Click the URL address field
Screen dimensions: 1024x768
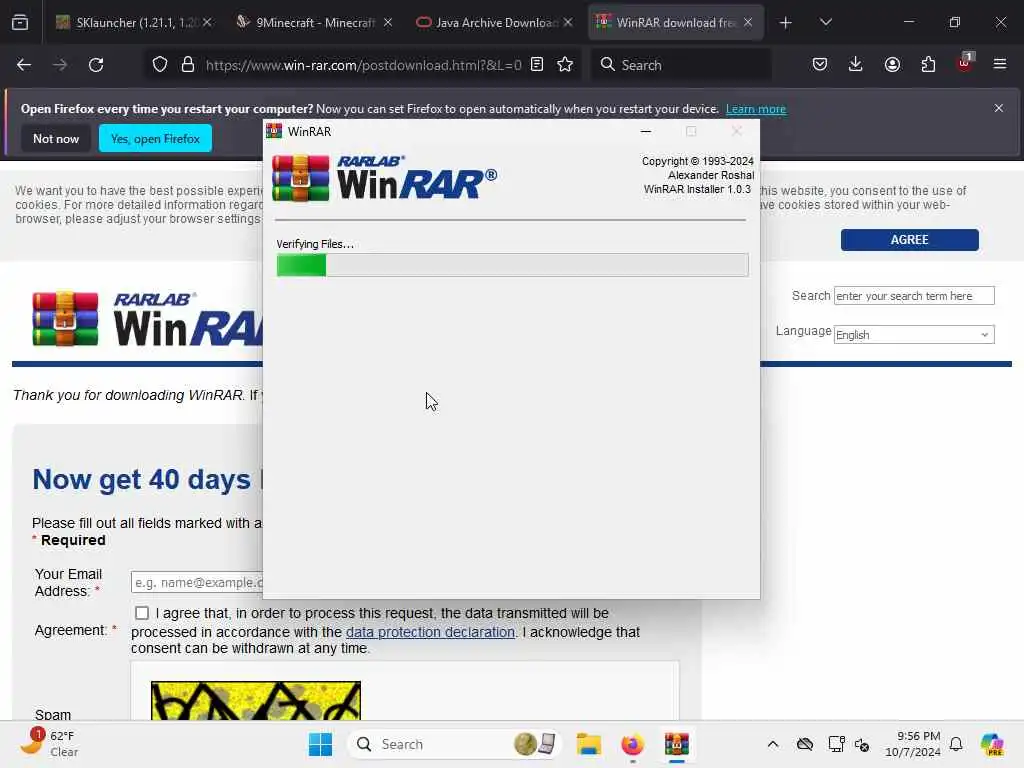click(x=363, y=65)
